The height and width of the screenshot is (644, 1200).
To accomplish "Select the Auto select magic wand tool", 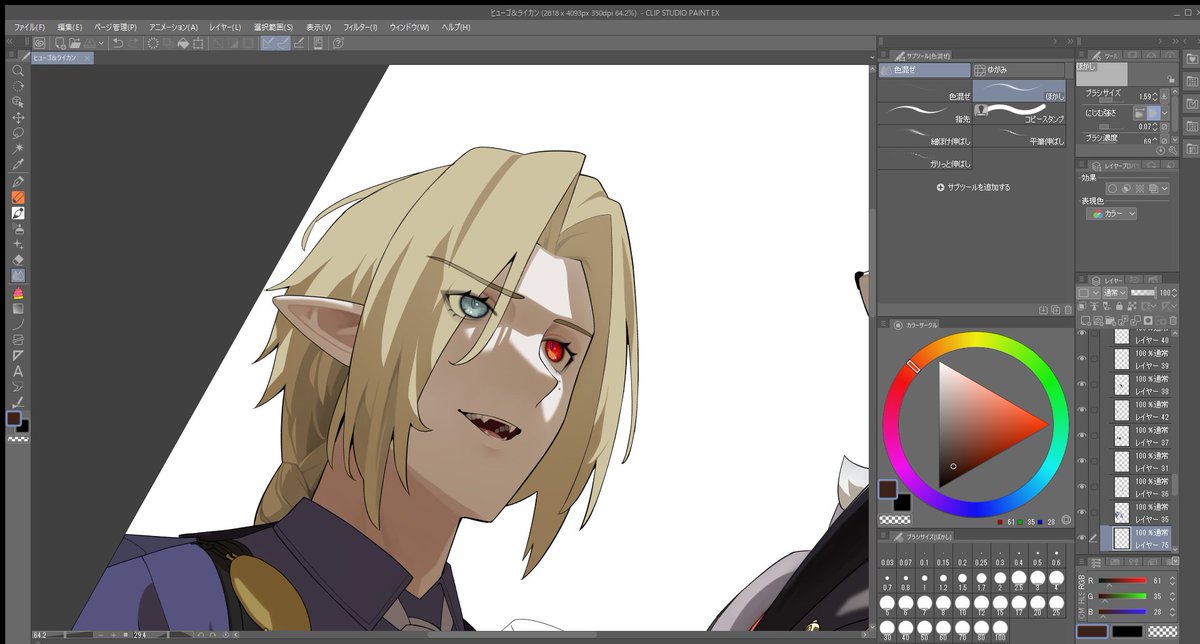I will 18,147.
